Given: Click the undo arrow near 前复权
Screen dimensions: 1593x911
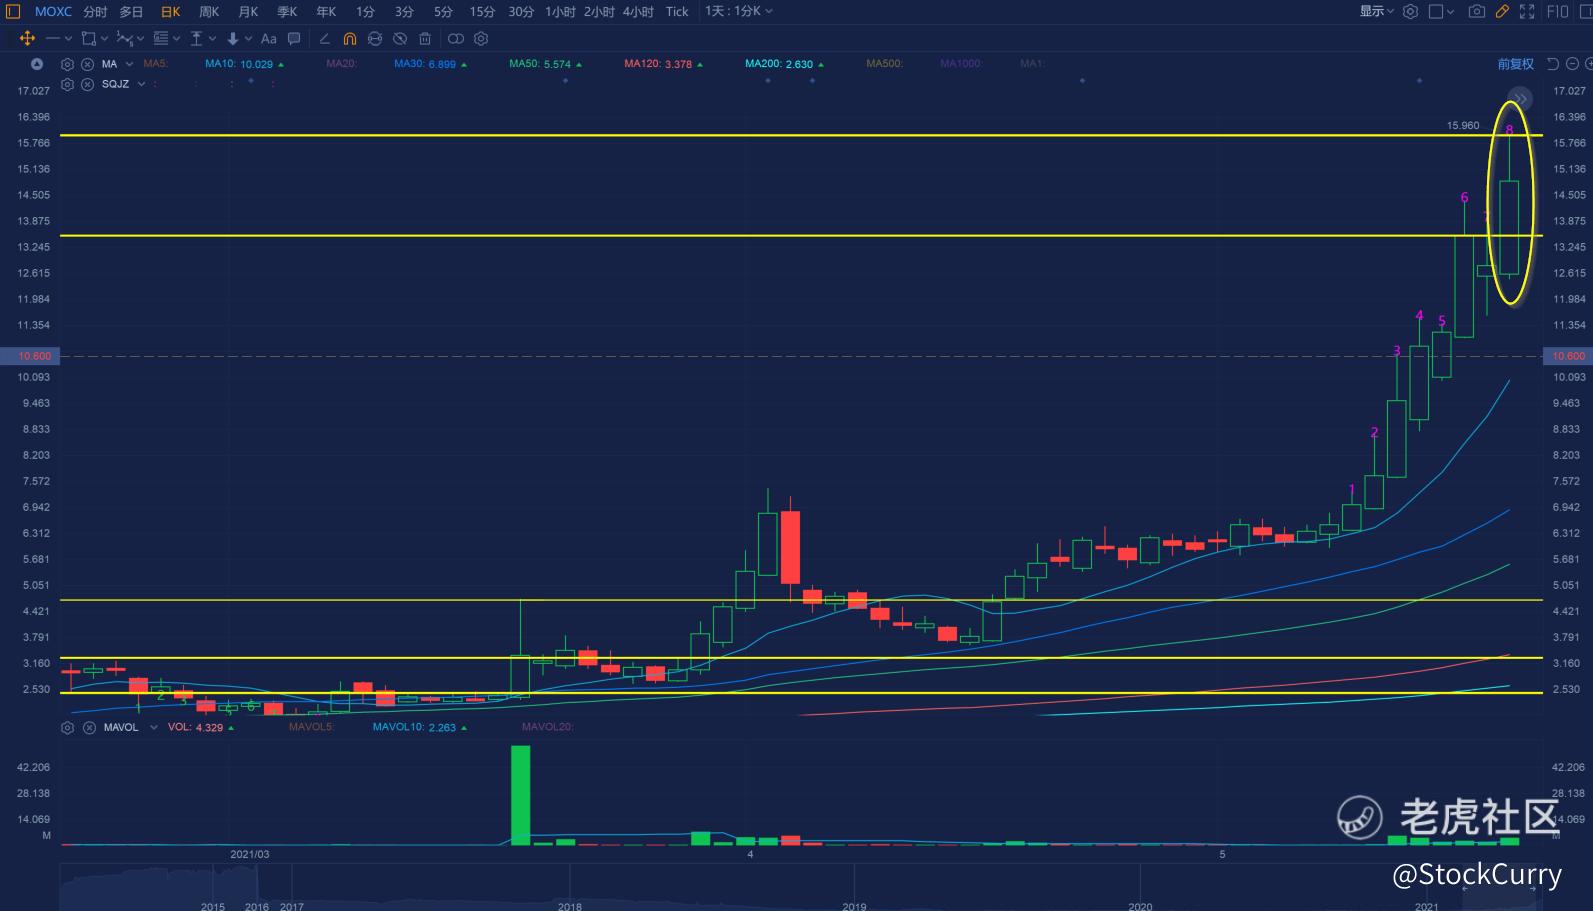Looking at the screenshot, I should coord(1553,64).
